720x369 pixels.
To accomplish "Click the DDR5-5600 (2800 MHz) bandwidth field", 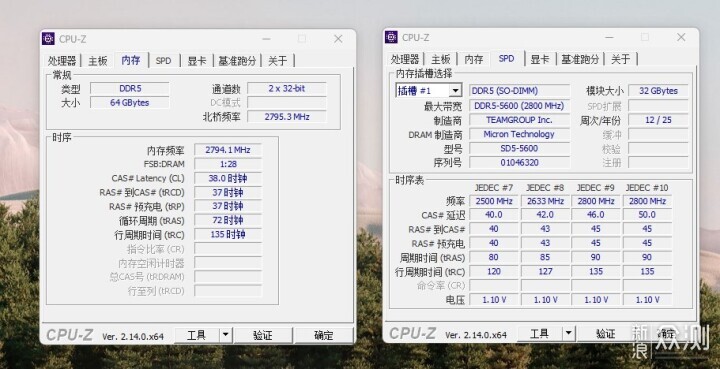I will click(519, 106).
